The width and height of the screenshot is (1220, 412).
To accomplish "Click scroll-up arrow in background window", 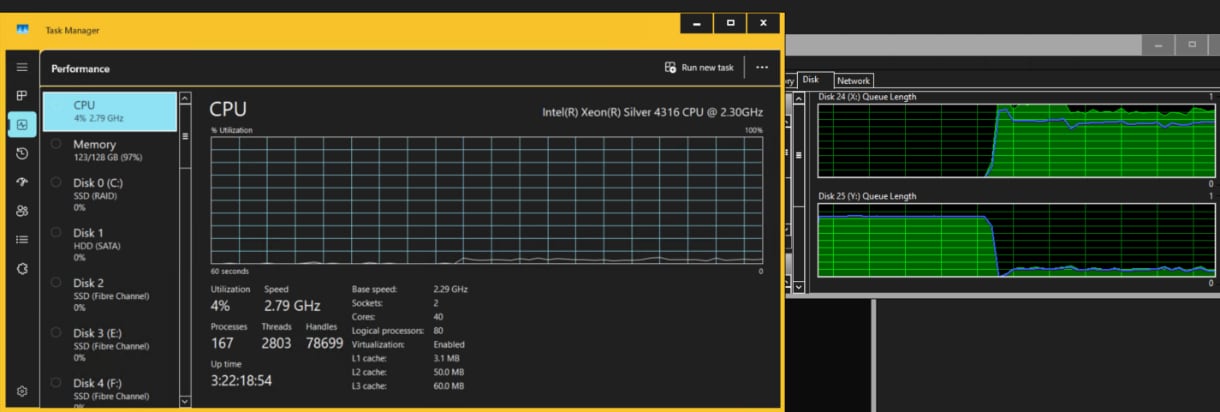I will pos(798,98).
